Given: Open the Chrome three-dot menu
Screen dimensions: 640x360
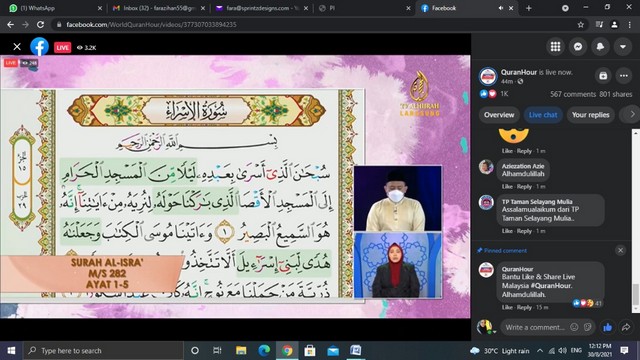Looking at the screenshot, I should point(629,24).
